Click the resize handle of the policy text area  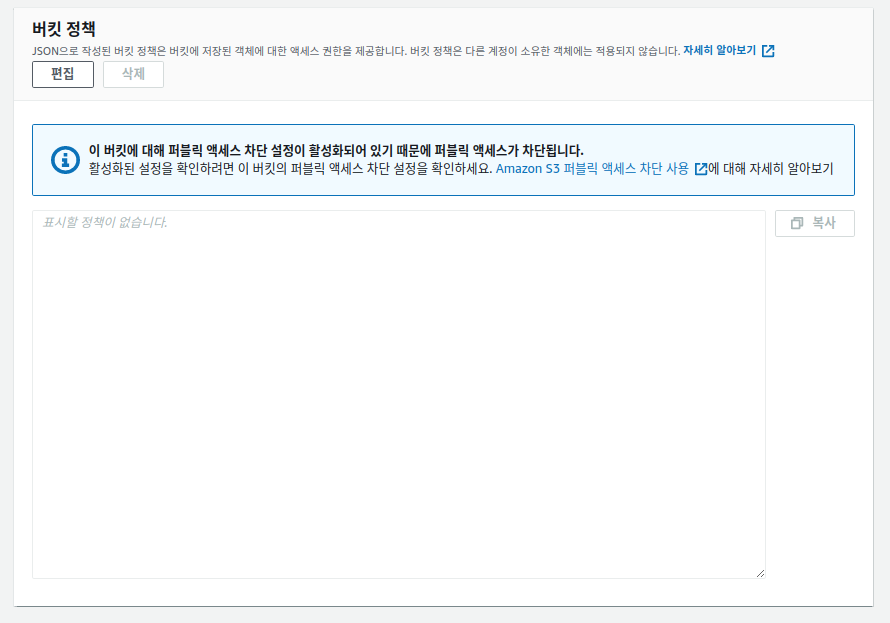[x=761, y=574]
